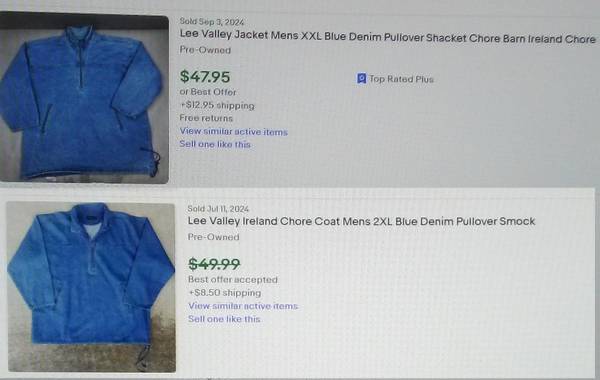Open the Lee Valley Ireland Chore Coat 2XL title
The height and width of the screenshot is (380, 600).
pyautogui.click(x=361, y=221)
